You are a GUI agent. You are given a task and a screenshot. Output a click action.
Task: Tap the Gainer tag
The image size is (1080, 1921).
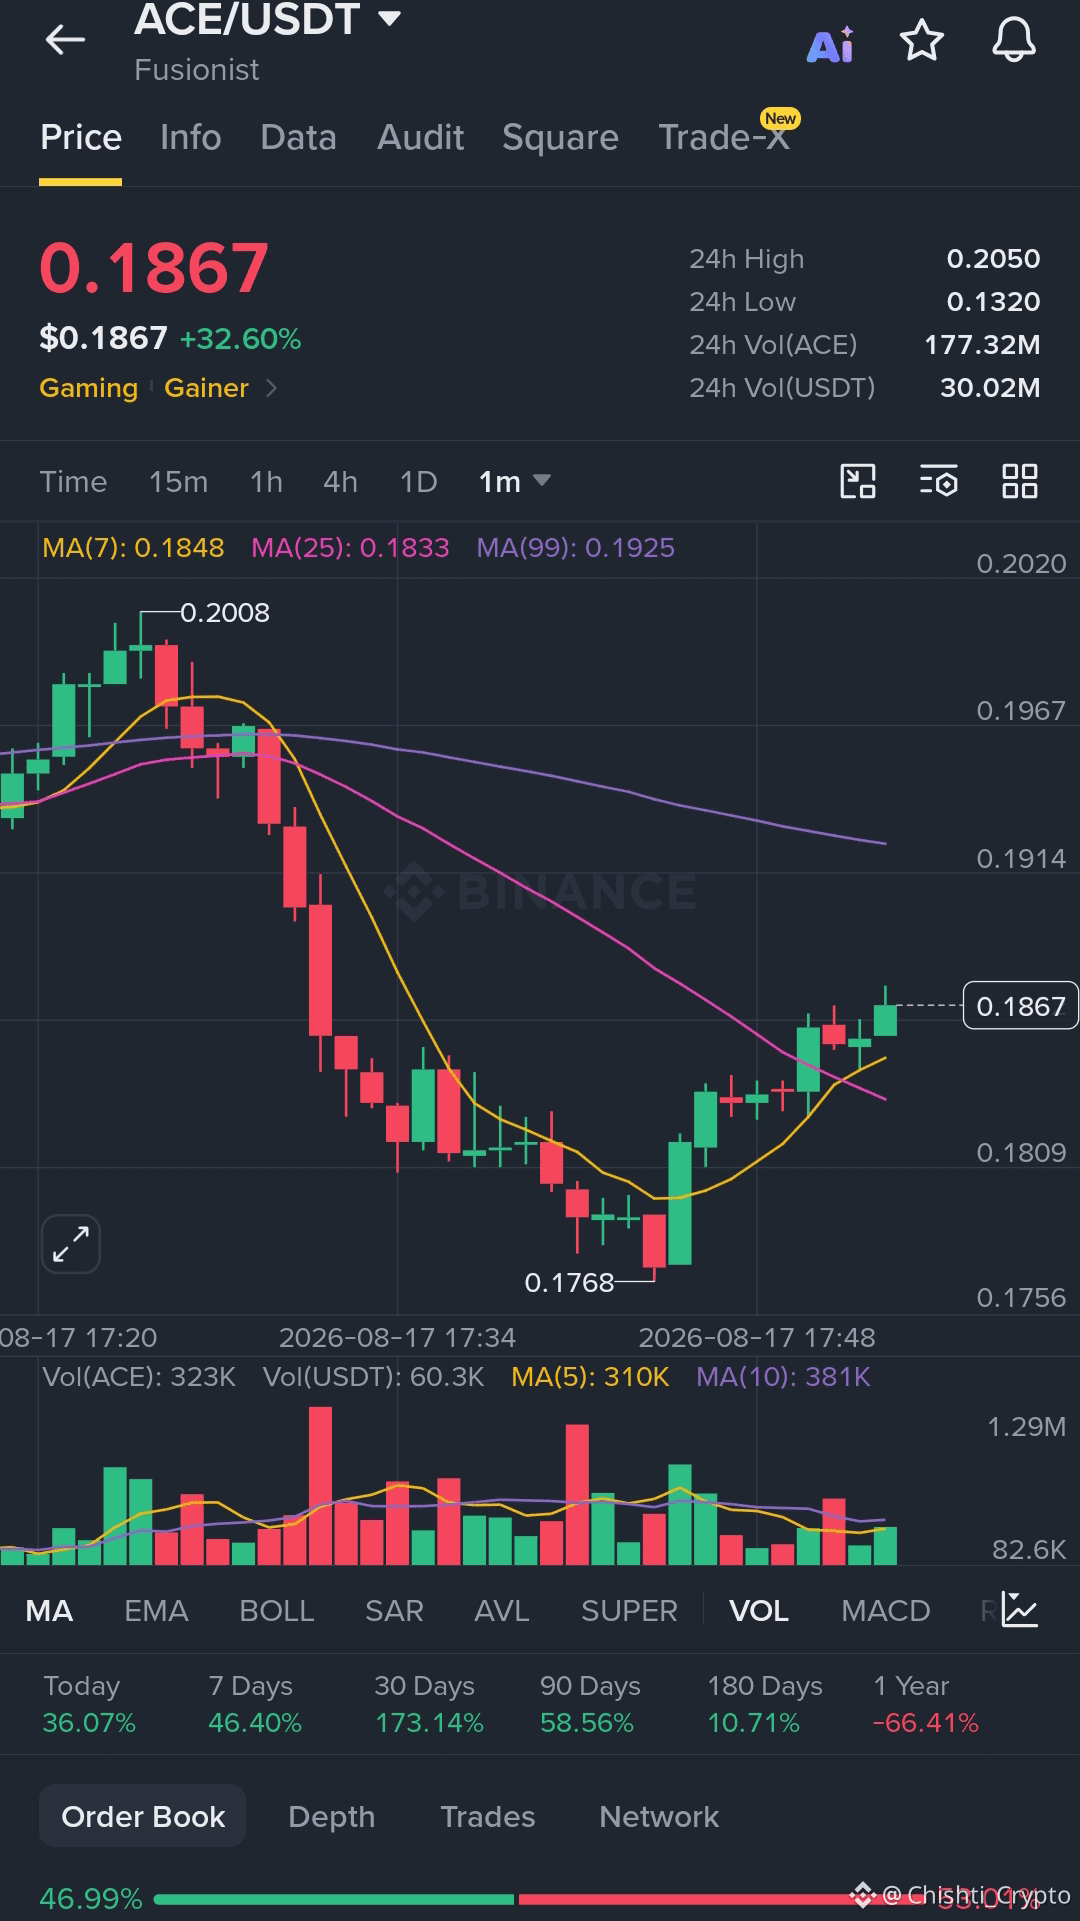pyautogui.click(x=206, y=388)
